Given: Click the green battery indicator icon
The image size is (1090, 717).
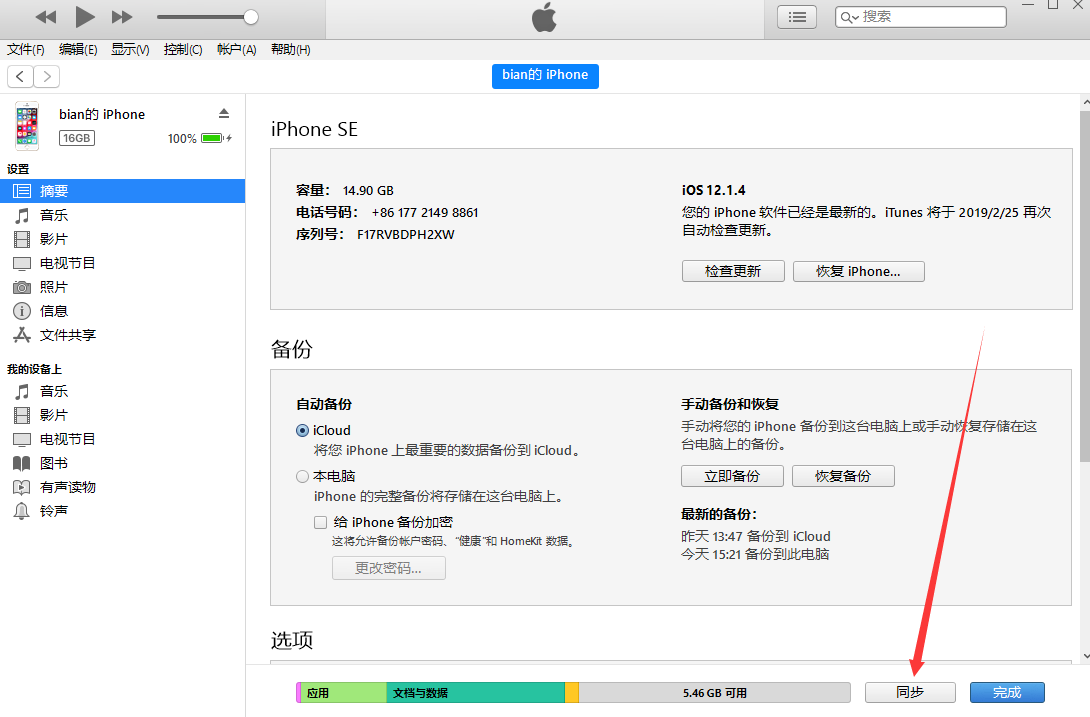Looking at the screenshot, I should 212,138.
